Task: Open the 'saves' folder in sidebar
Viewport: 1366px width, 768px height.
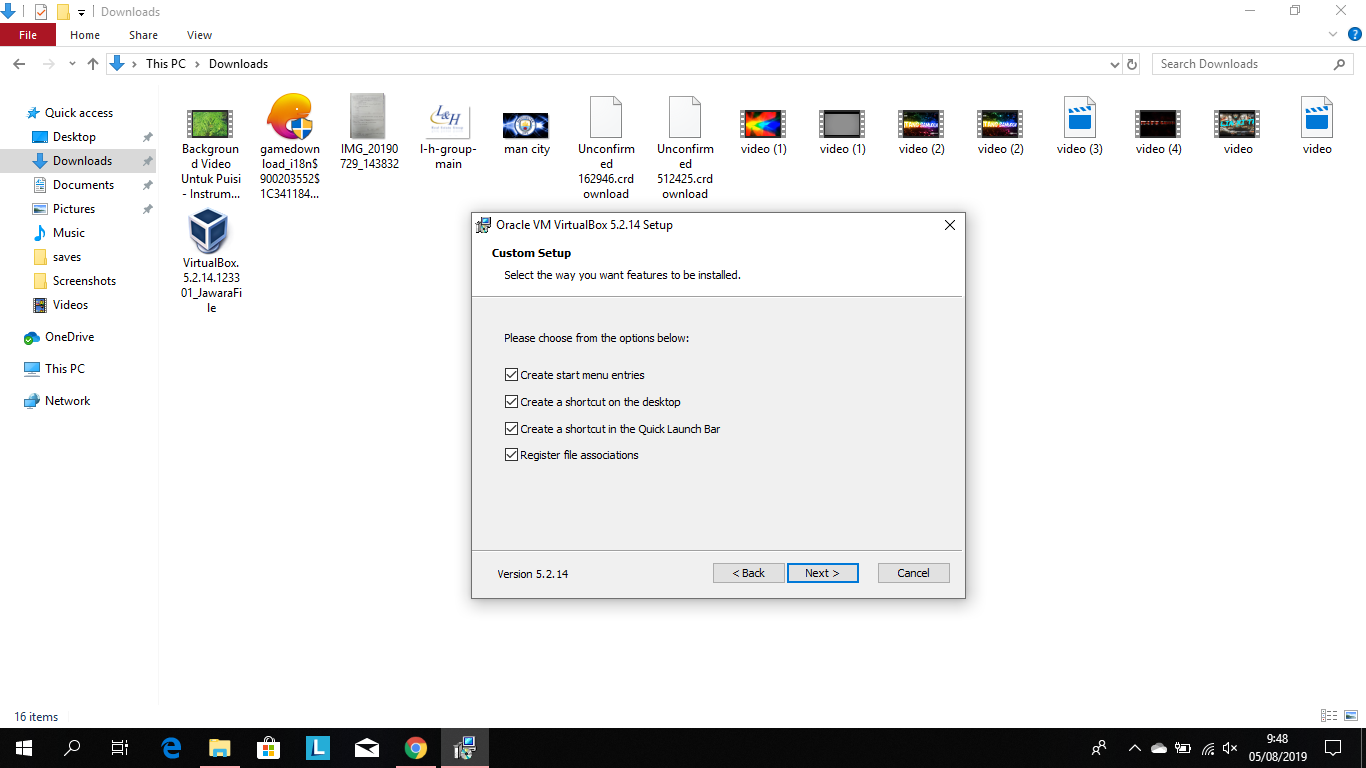Action: [67, 257]
